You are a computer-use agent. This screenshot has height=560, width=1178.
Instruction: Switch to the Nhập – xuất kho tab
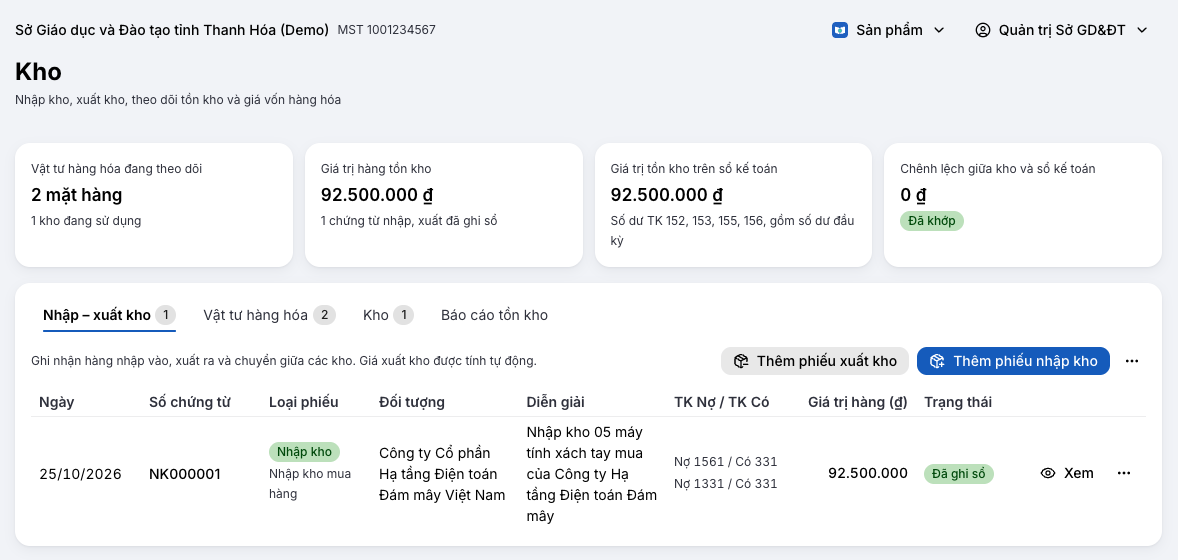tap(109, 315)
